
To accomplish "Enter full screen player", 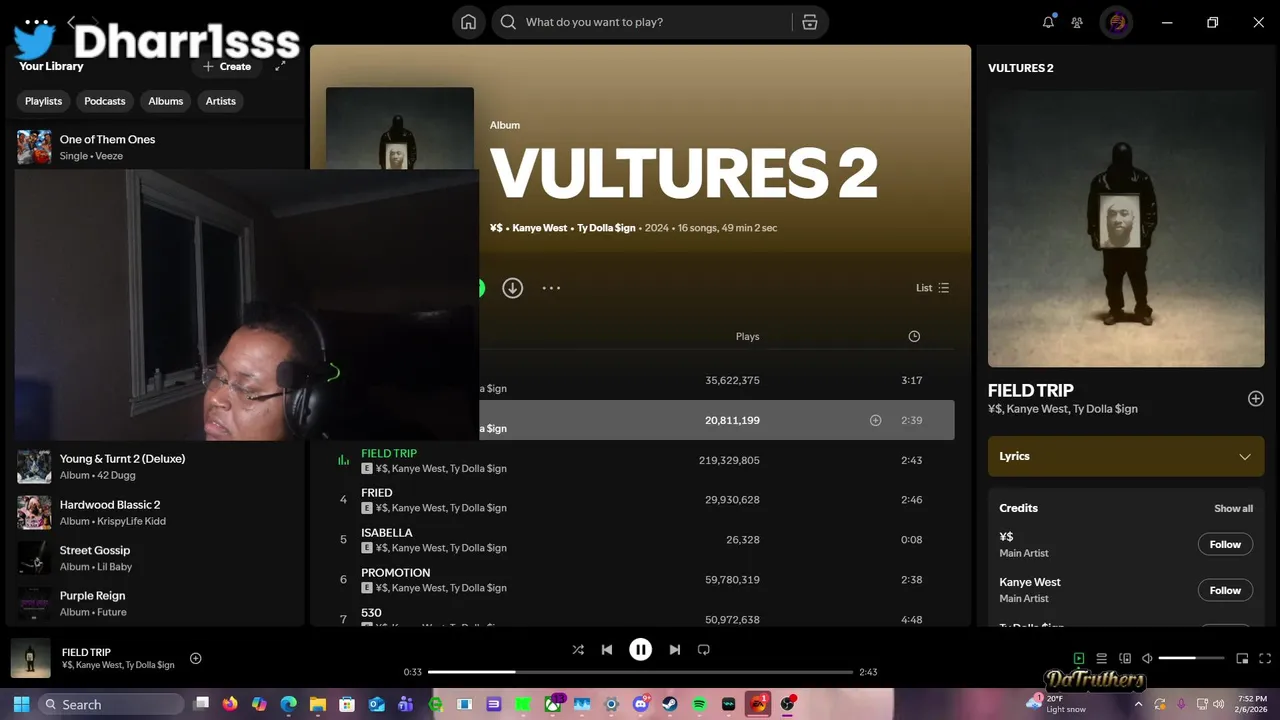I will (x=1265, y=658).
